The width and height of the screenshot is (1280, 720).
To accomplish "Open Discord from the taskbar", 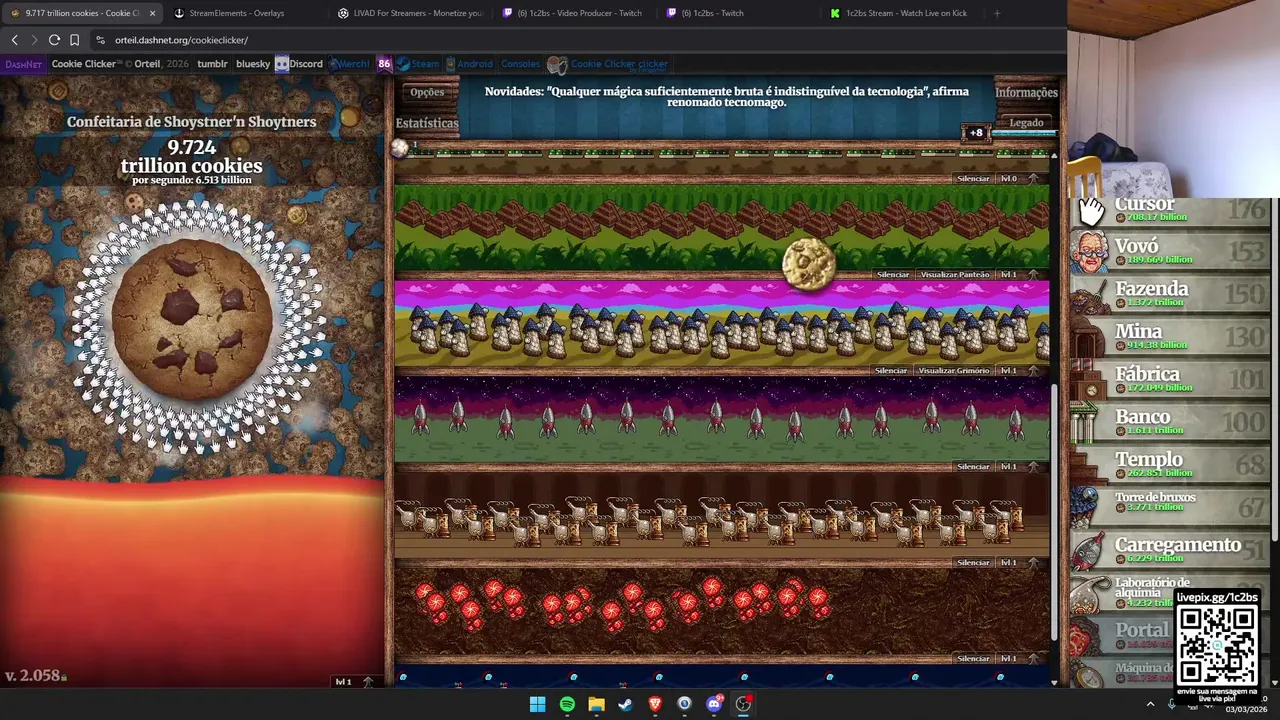I will click(x=714, y=704).
